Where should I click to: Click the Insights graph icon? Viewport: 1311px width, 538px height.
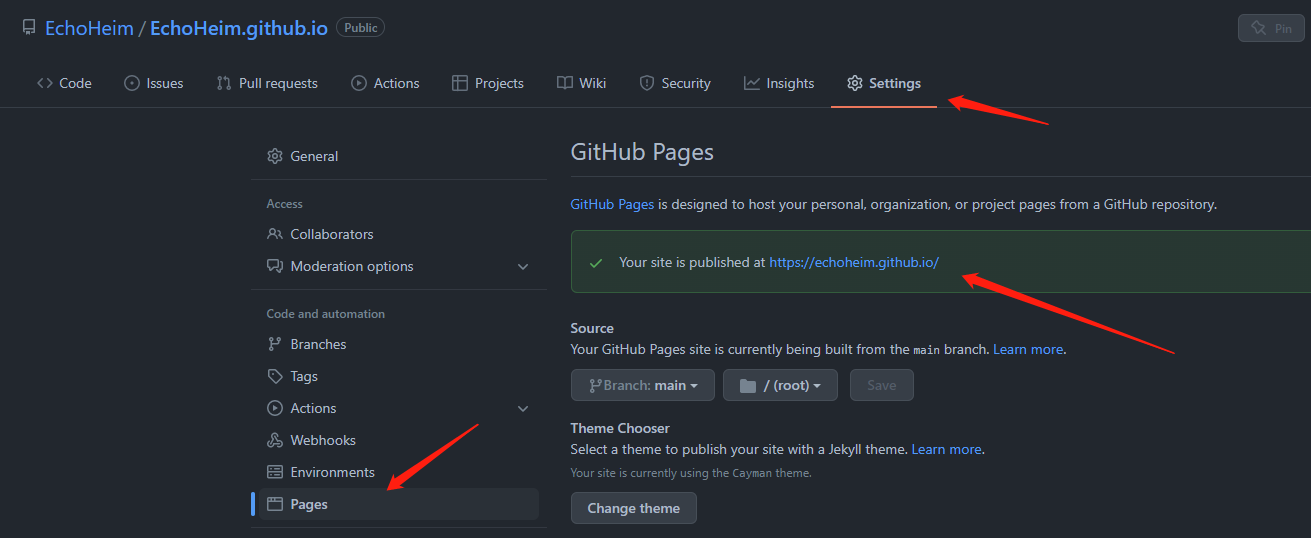[752, 83]
